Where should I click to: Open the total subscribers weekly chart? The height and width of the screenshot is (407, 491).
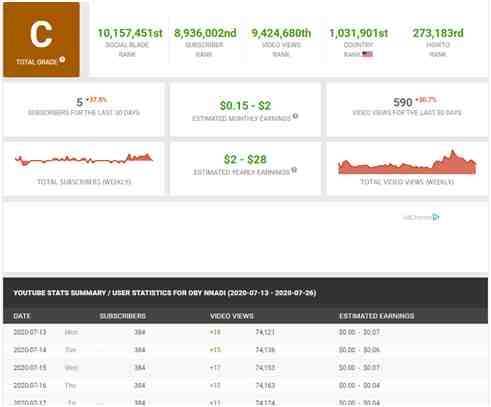[83, 159]
